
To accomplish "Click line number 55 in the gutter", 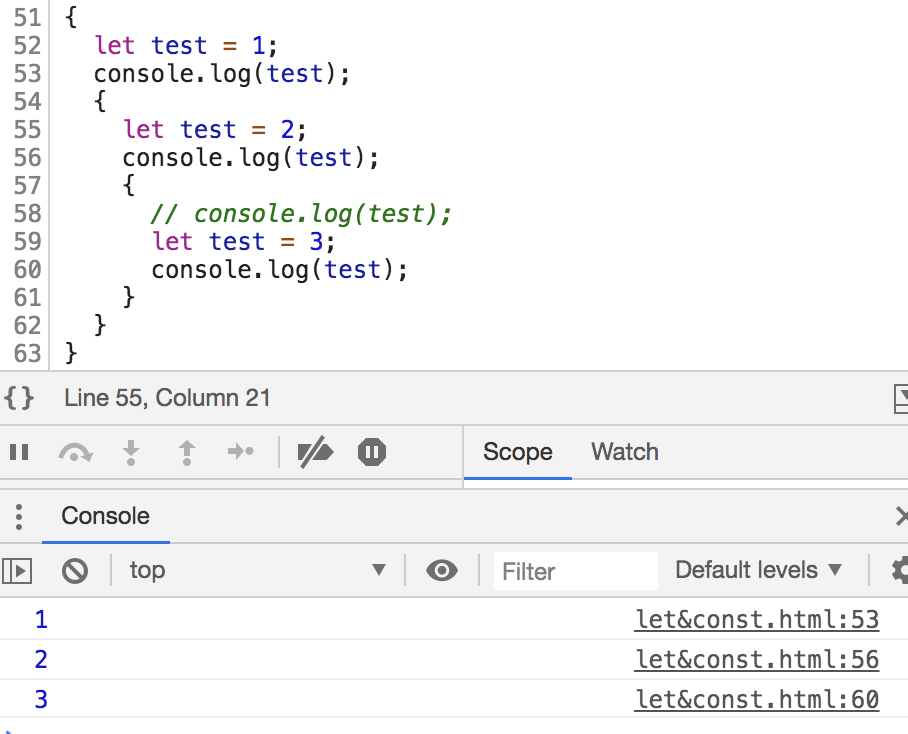I will [28, 130].
